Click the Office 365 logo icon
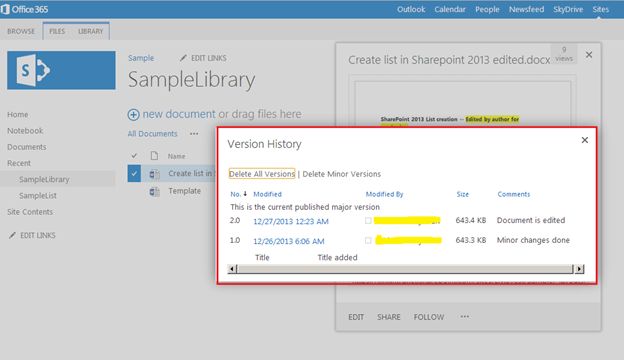 tap(5, 9)
